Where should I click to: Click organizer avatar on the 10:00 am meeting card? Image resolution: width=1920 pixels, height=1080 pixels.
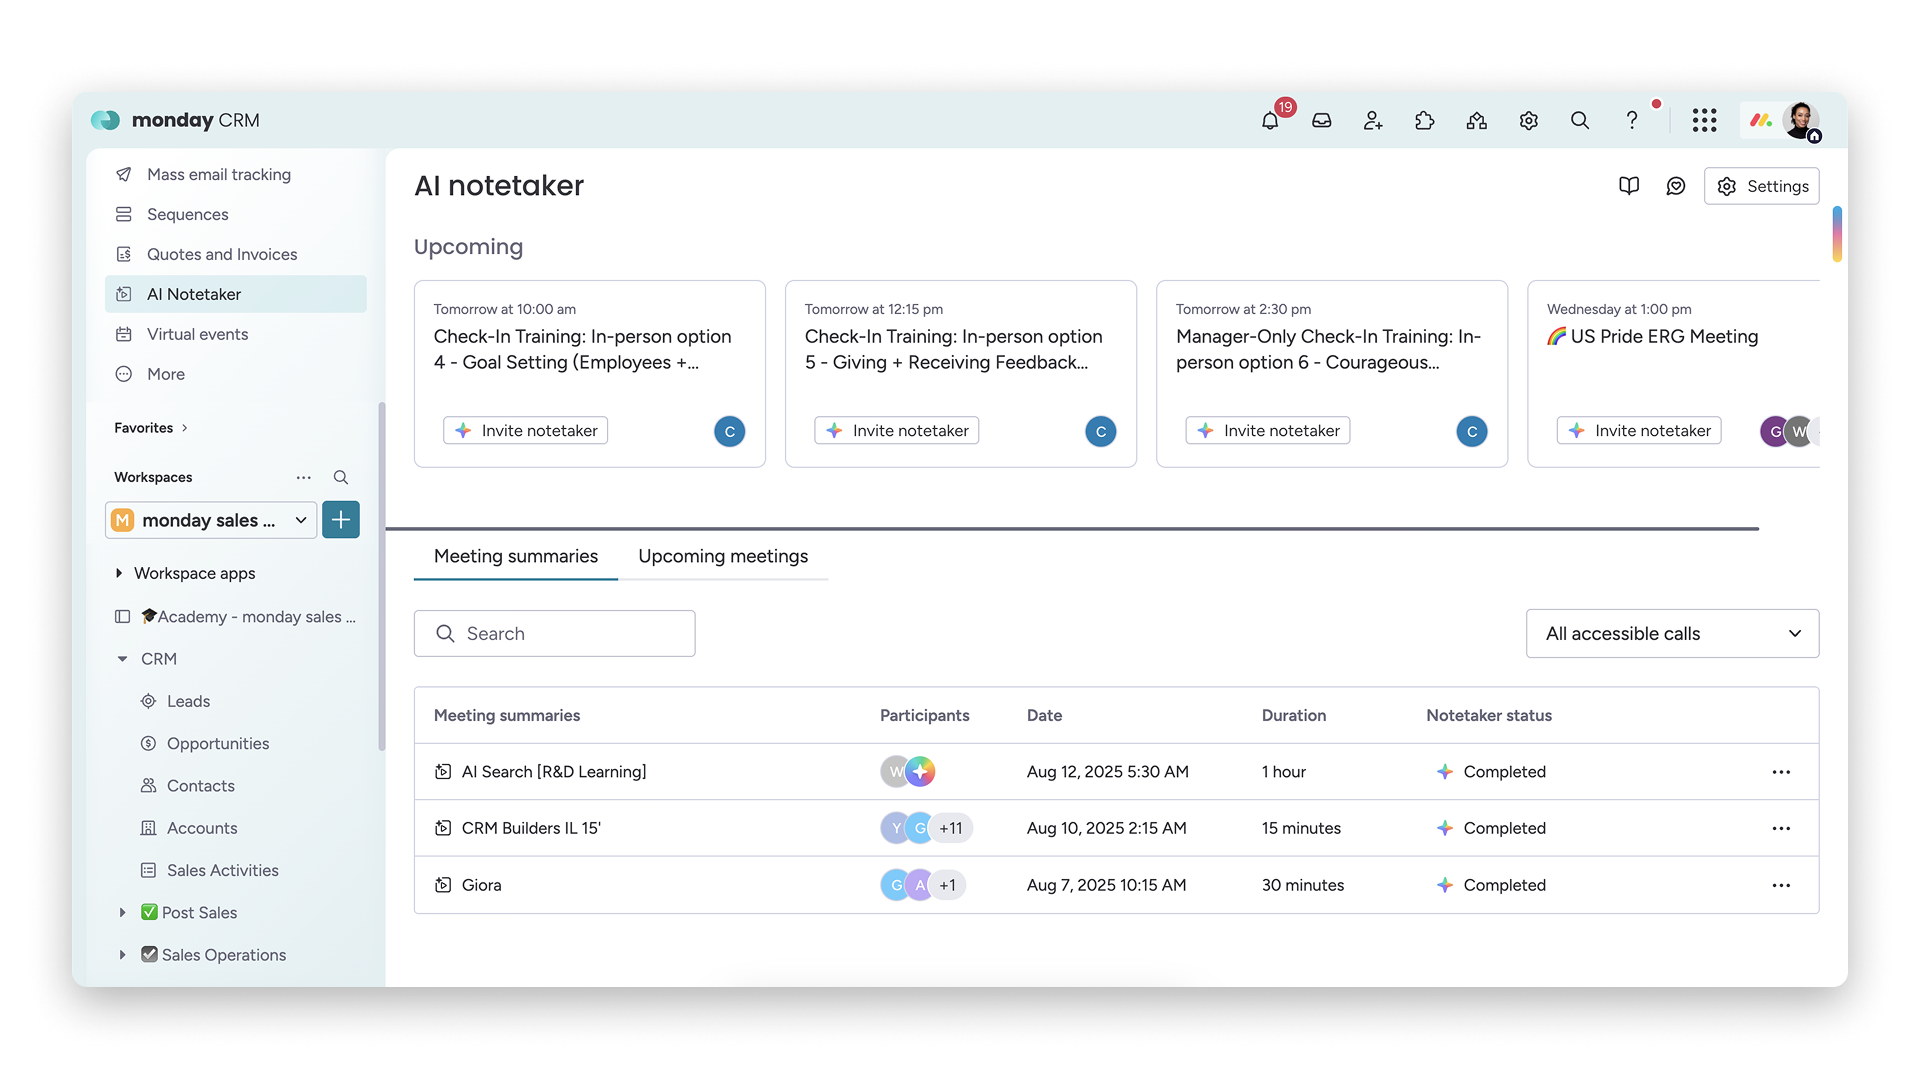pyautogui.click(x=730, y=431)
